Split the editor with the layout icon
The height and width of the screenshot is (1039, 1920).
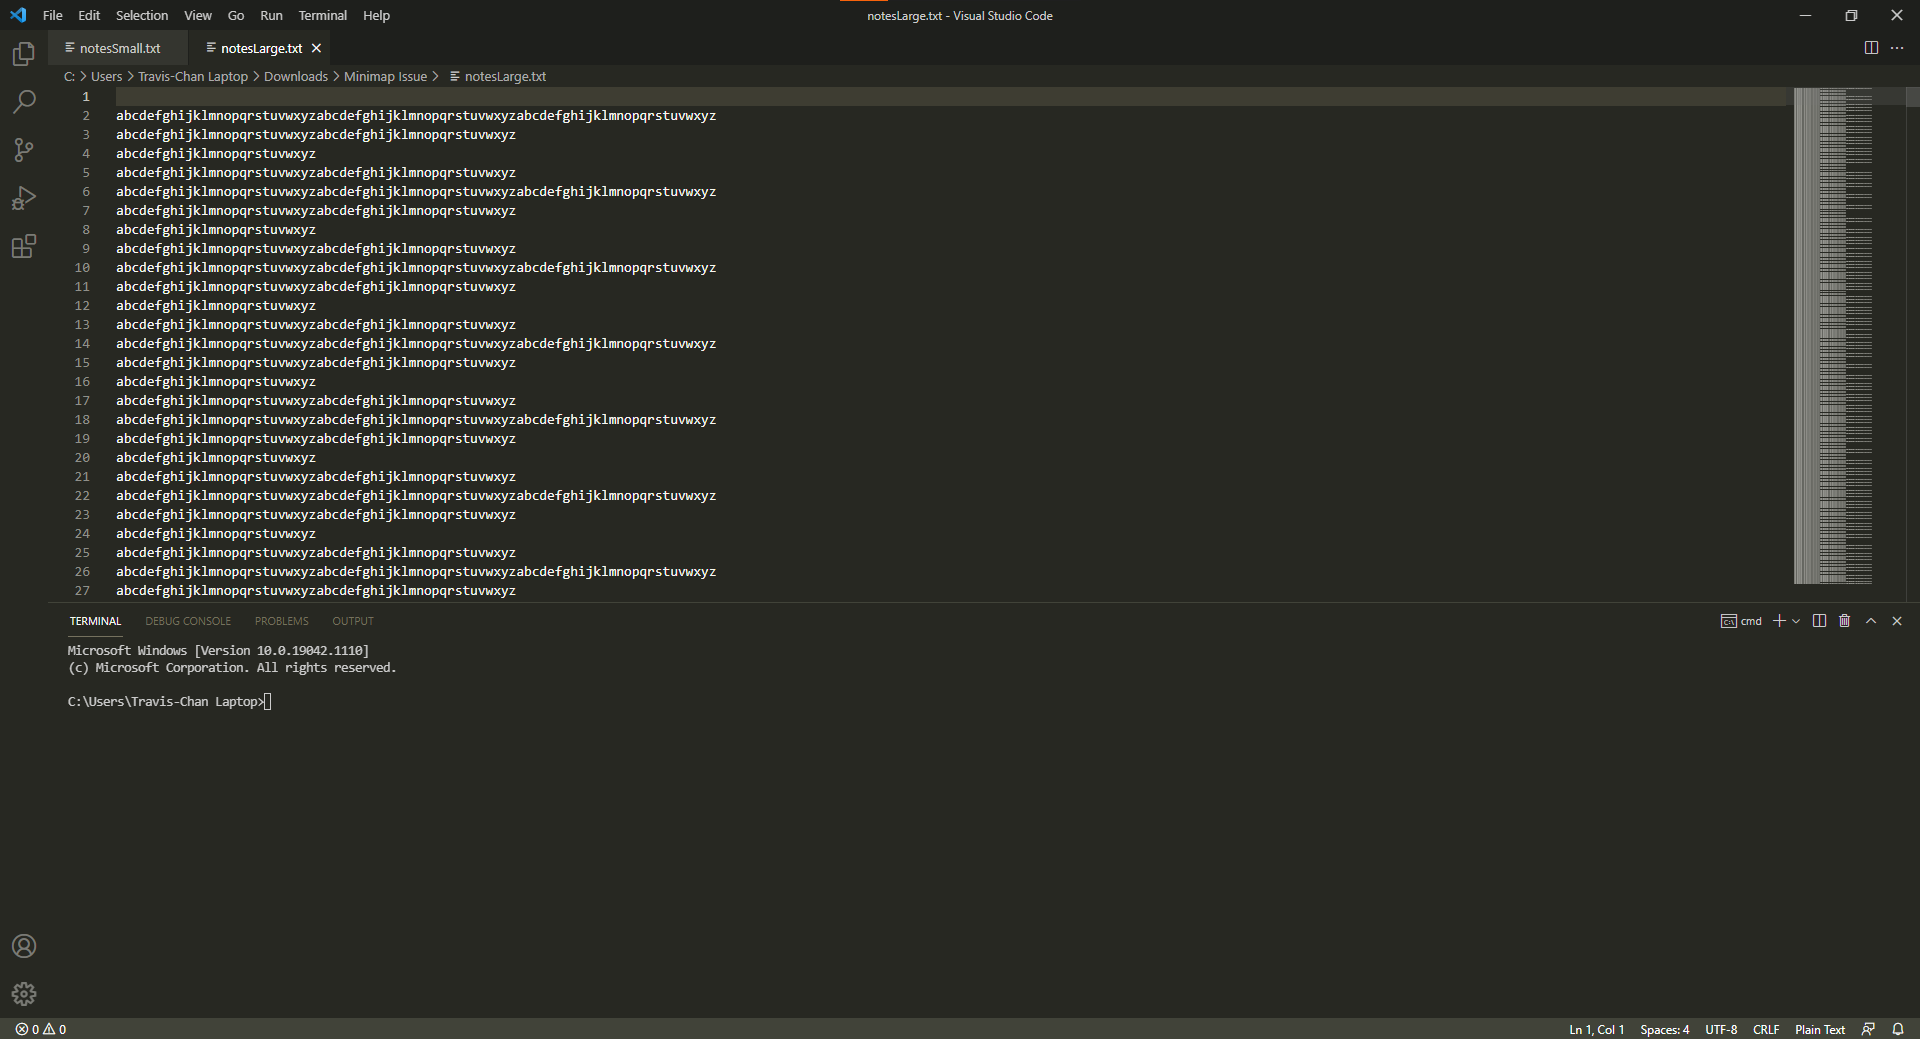(x=1871, y=47)
